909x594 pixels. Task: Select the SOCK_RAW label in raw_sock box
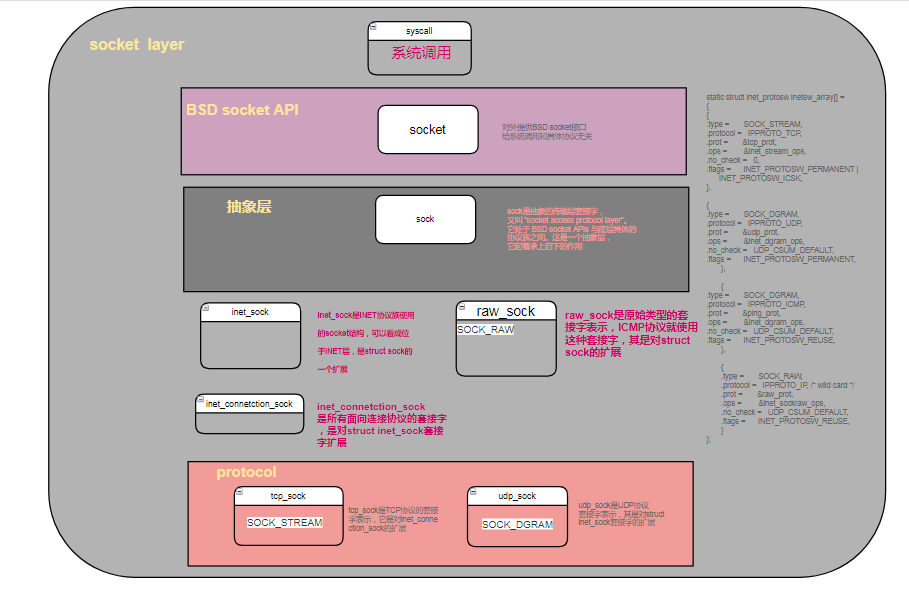click(486, 330)
